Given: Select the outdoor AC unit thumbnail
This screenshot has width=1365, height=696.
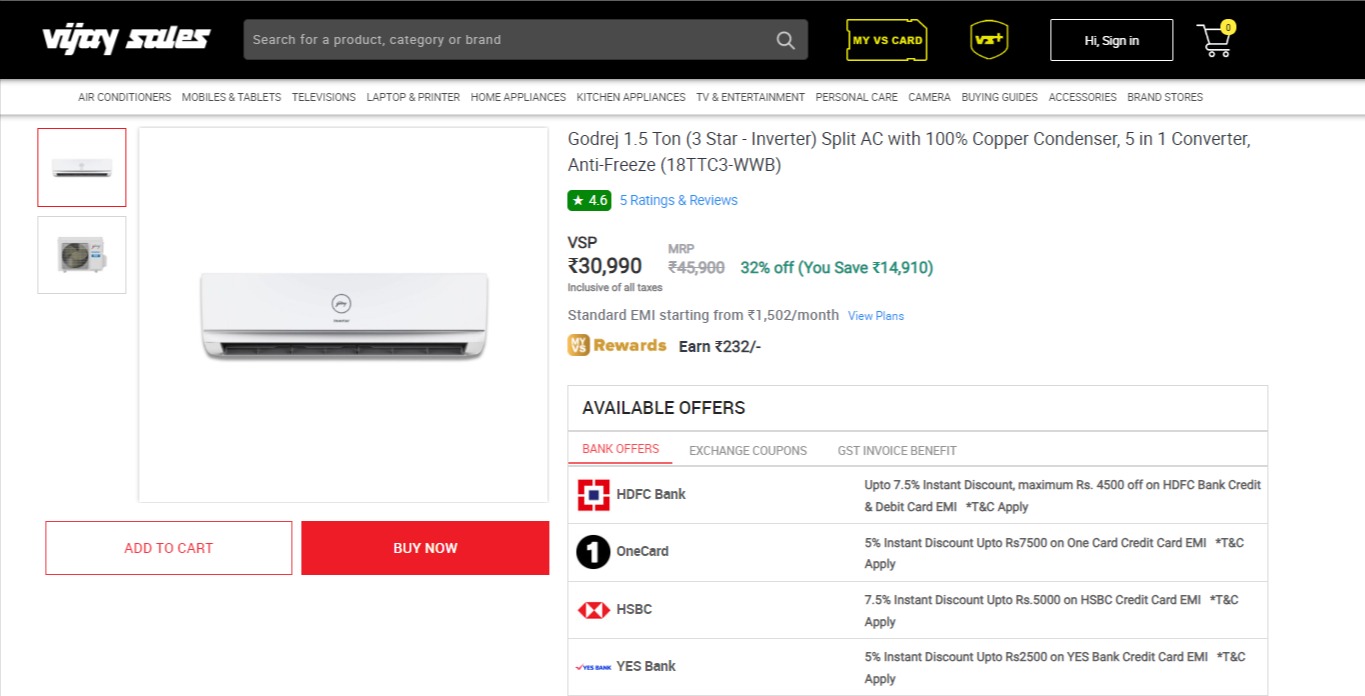Looking at the screenshot, I should pyautogui.click(x=82, y=255).
